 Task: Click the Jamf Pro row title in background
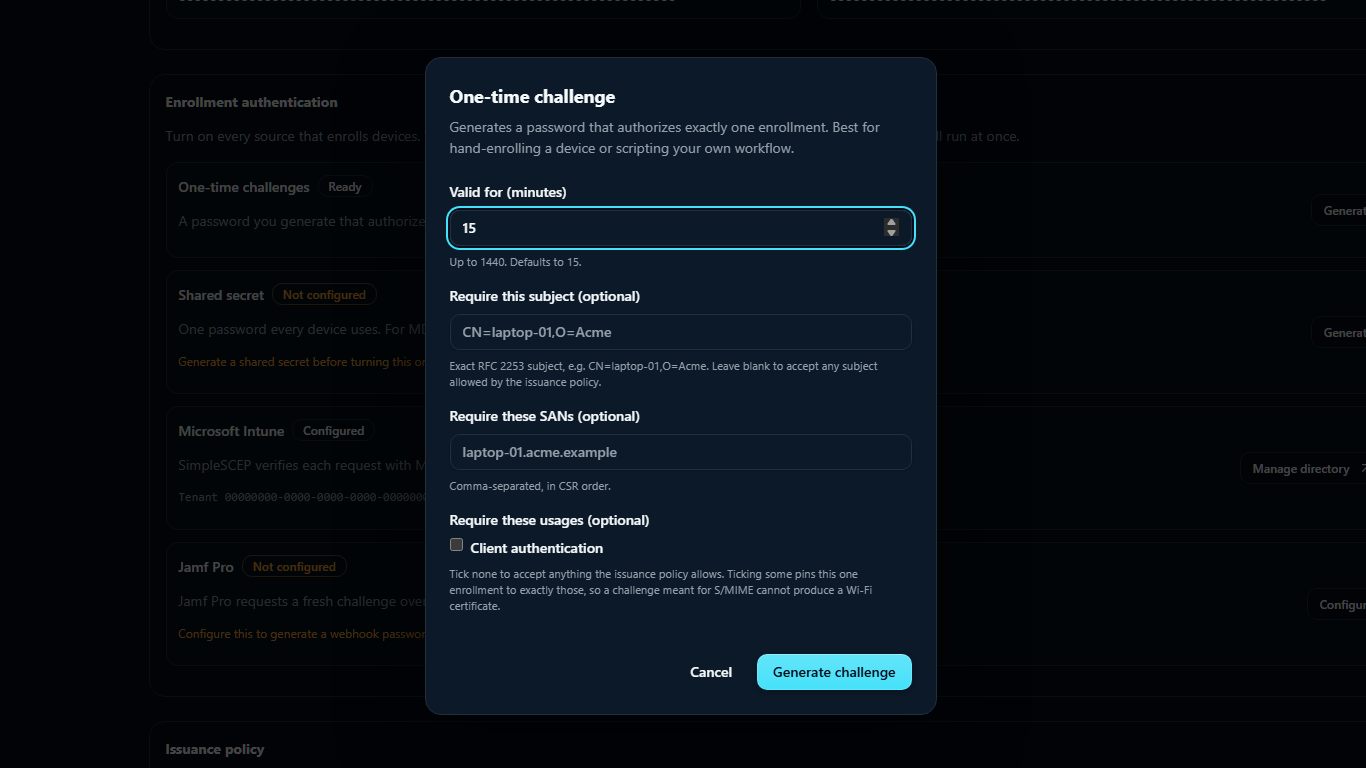point(206,567)
